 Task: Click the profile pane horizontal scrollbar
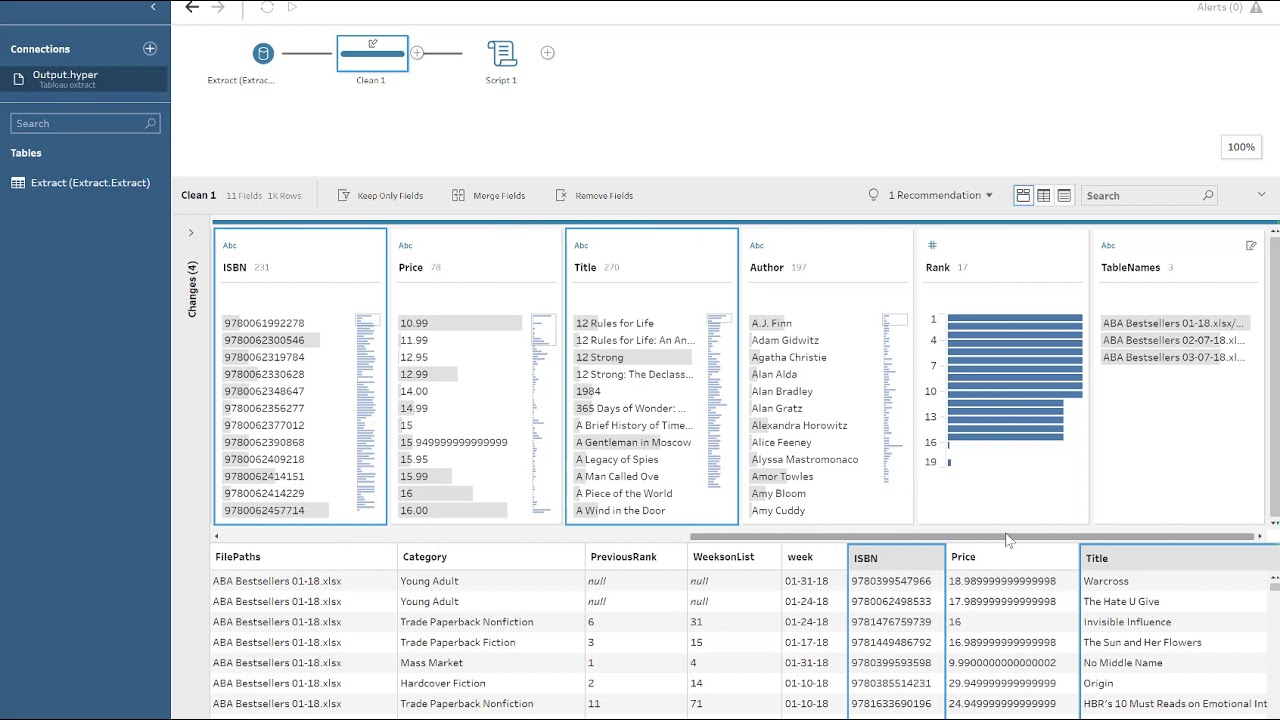972,537
